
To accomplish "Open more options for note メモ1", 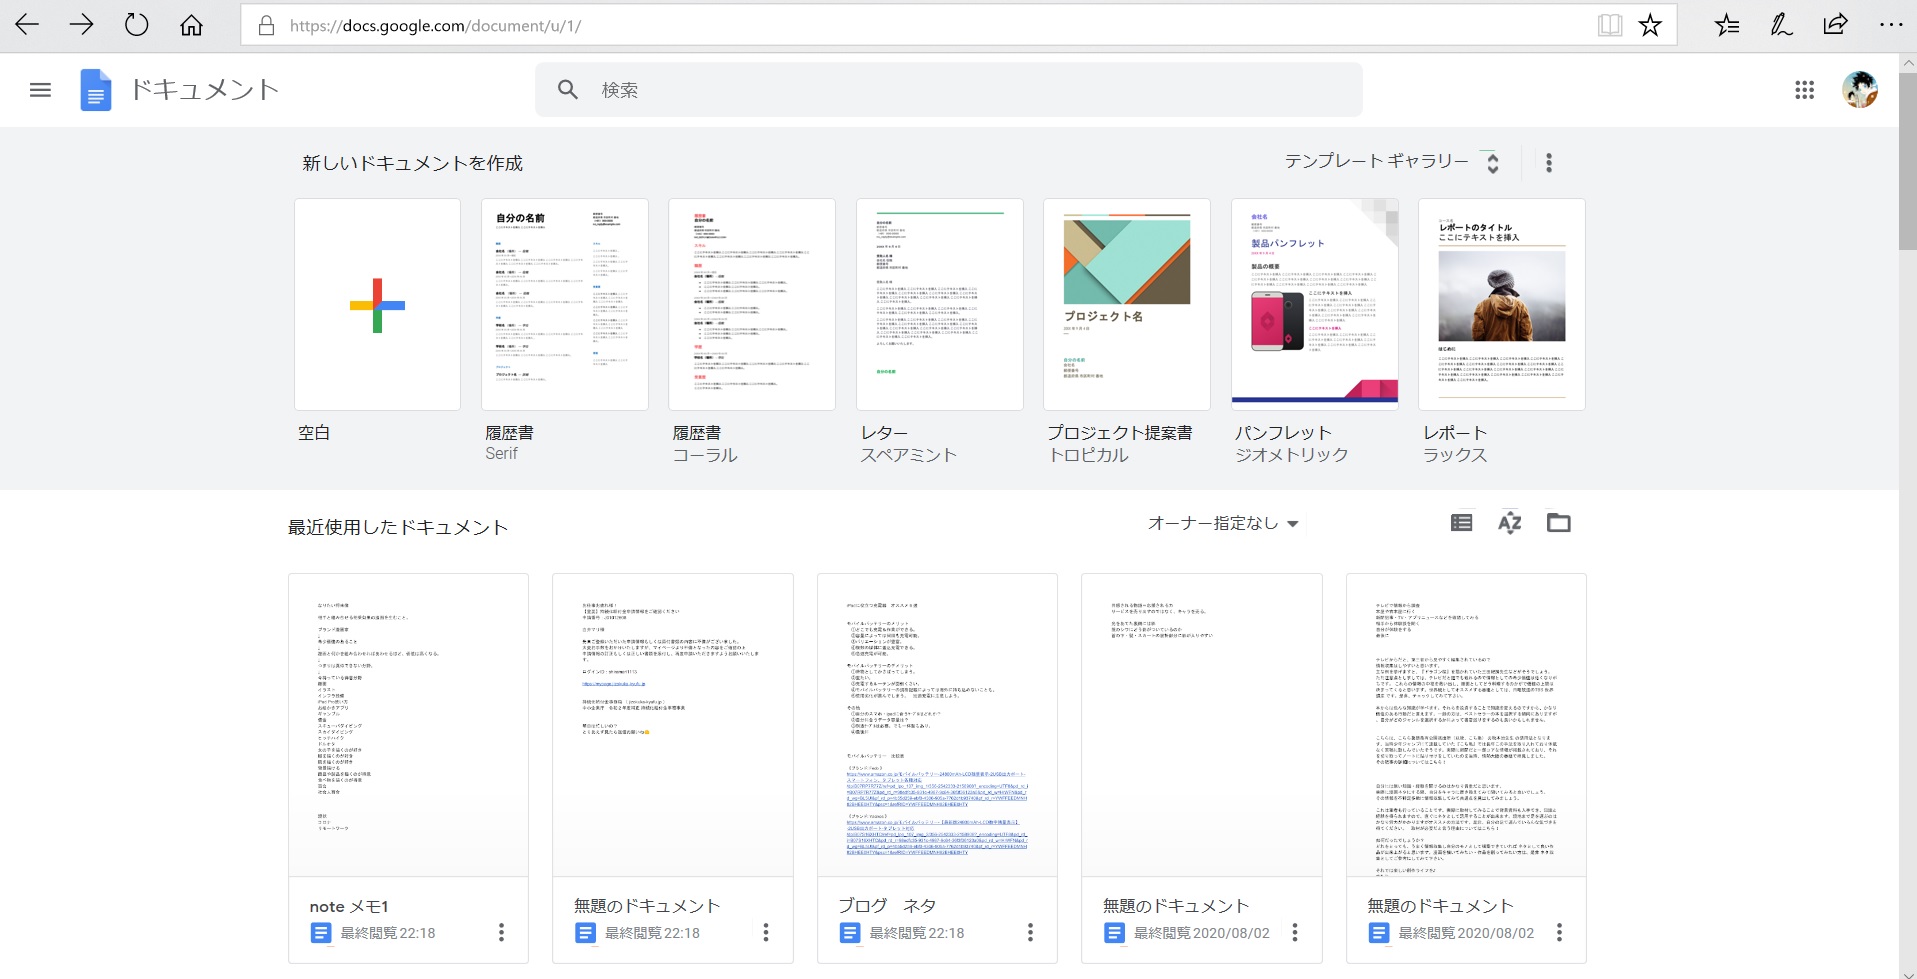I will pos(501,932).
